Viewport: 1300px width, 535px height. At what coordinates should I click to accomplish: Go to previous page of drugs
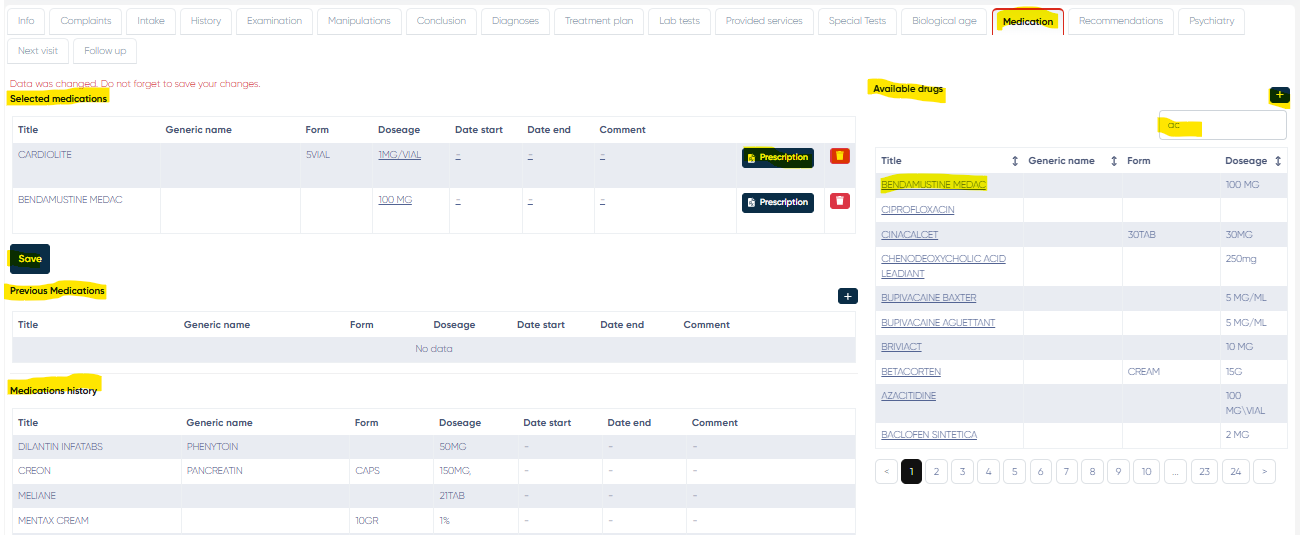point(885,472)
